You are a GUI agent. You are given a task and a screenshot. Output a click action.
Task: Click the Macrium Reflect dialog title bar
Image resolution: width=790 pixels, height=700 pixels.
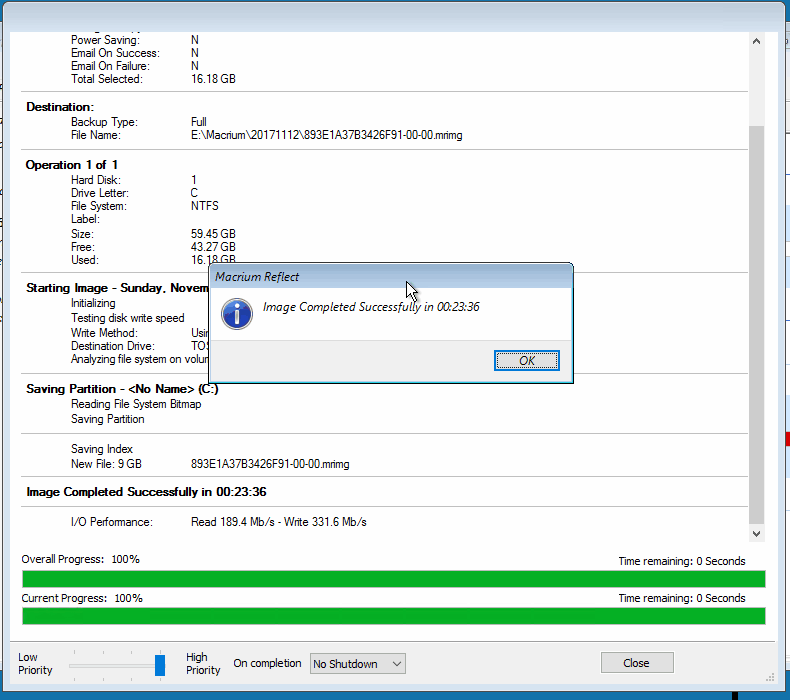(x=390, y=276)
